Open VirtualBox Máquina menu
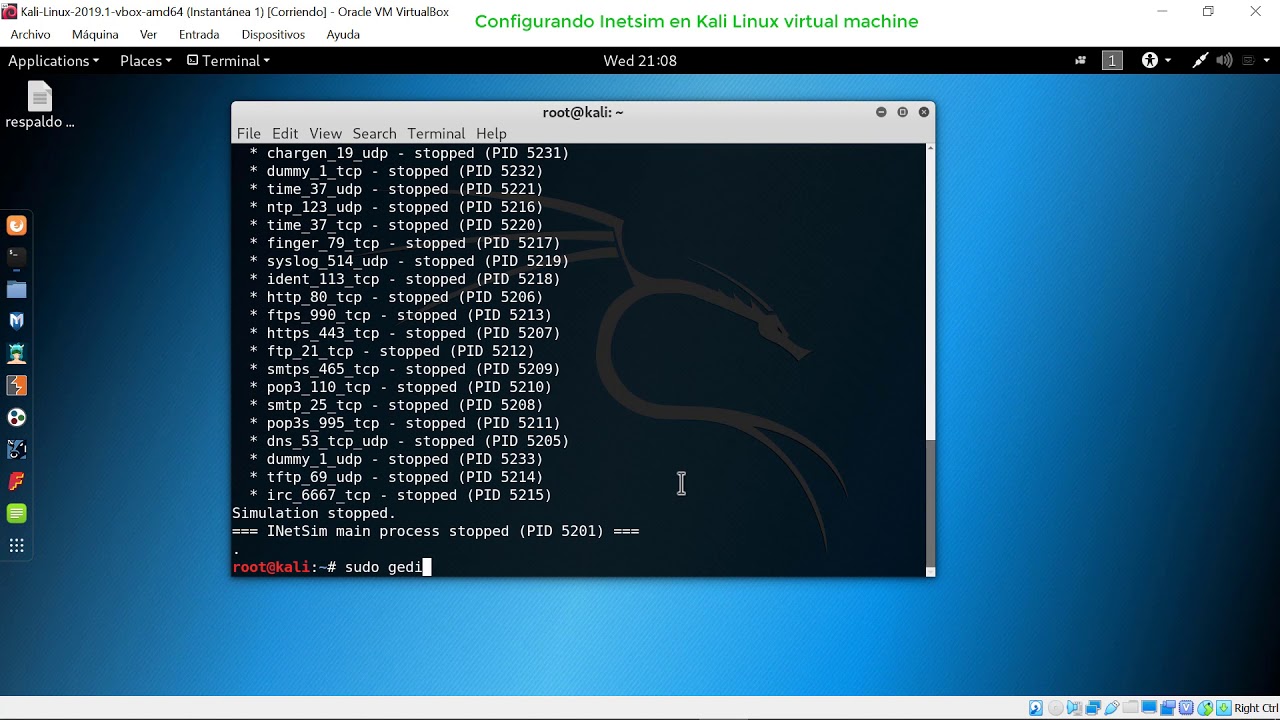Viewport: 1280px width, 720px height. coord(95,34)
